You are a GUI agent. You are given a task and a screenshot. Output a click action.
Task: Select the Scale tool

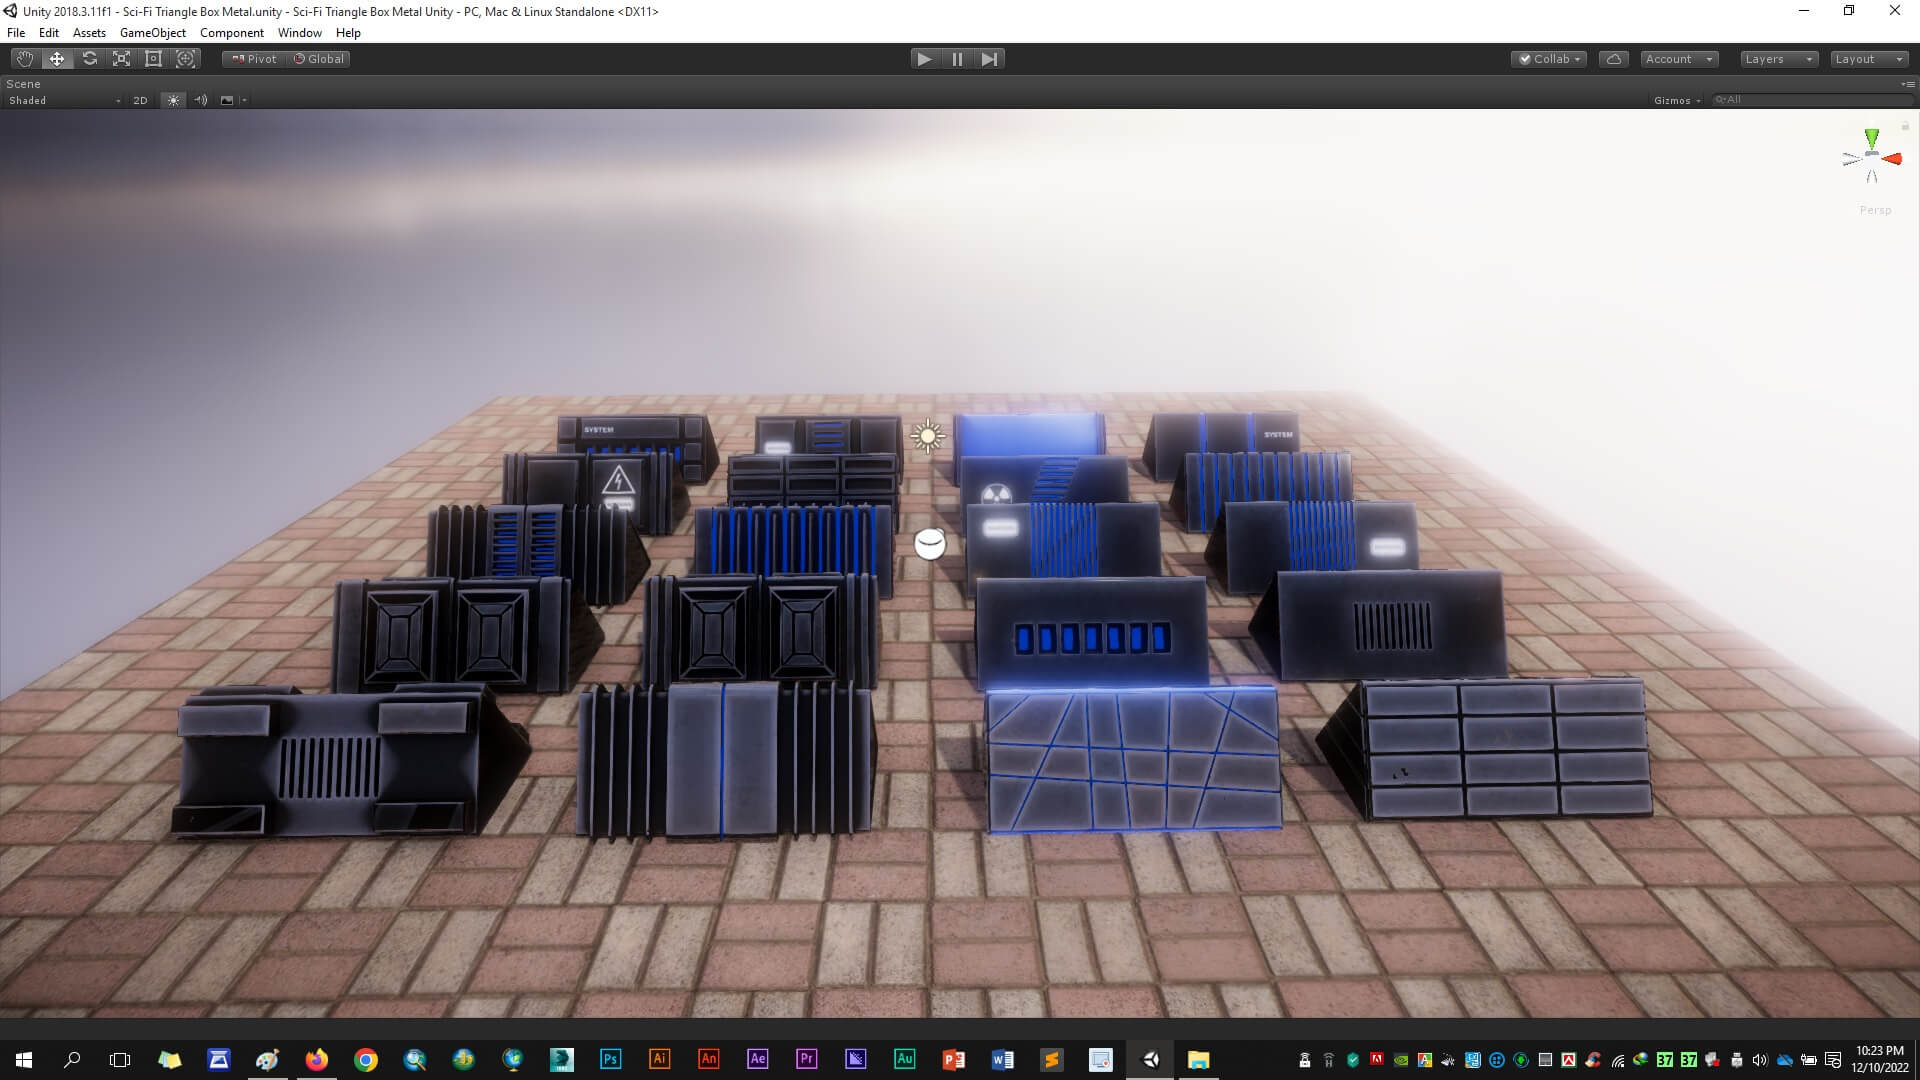121,59
